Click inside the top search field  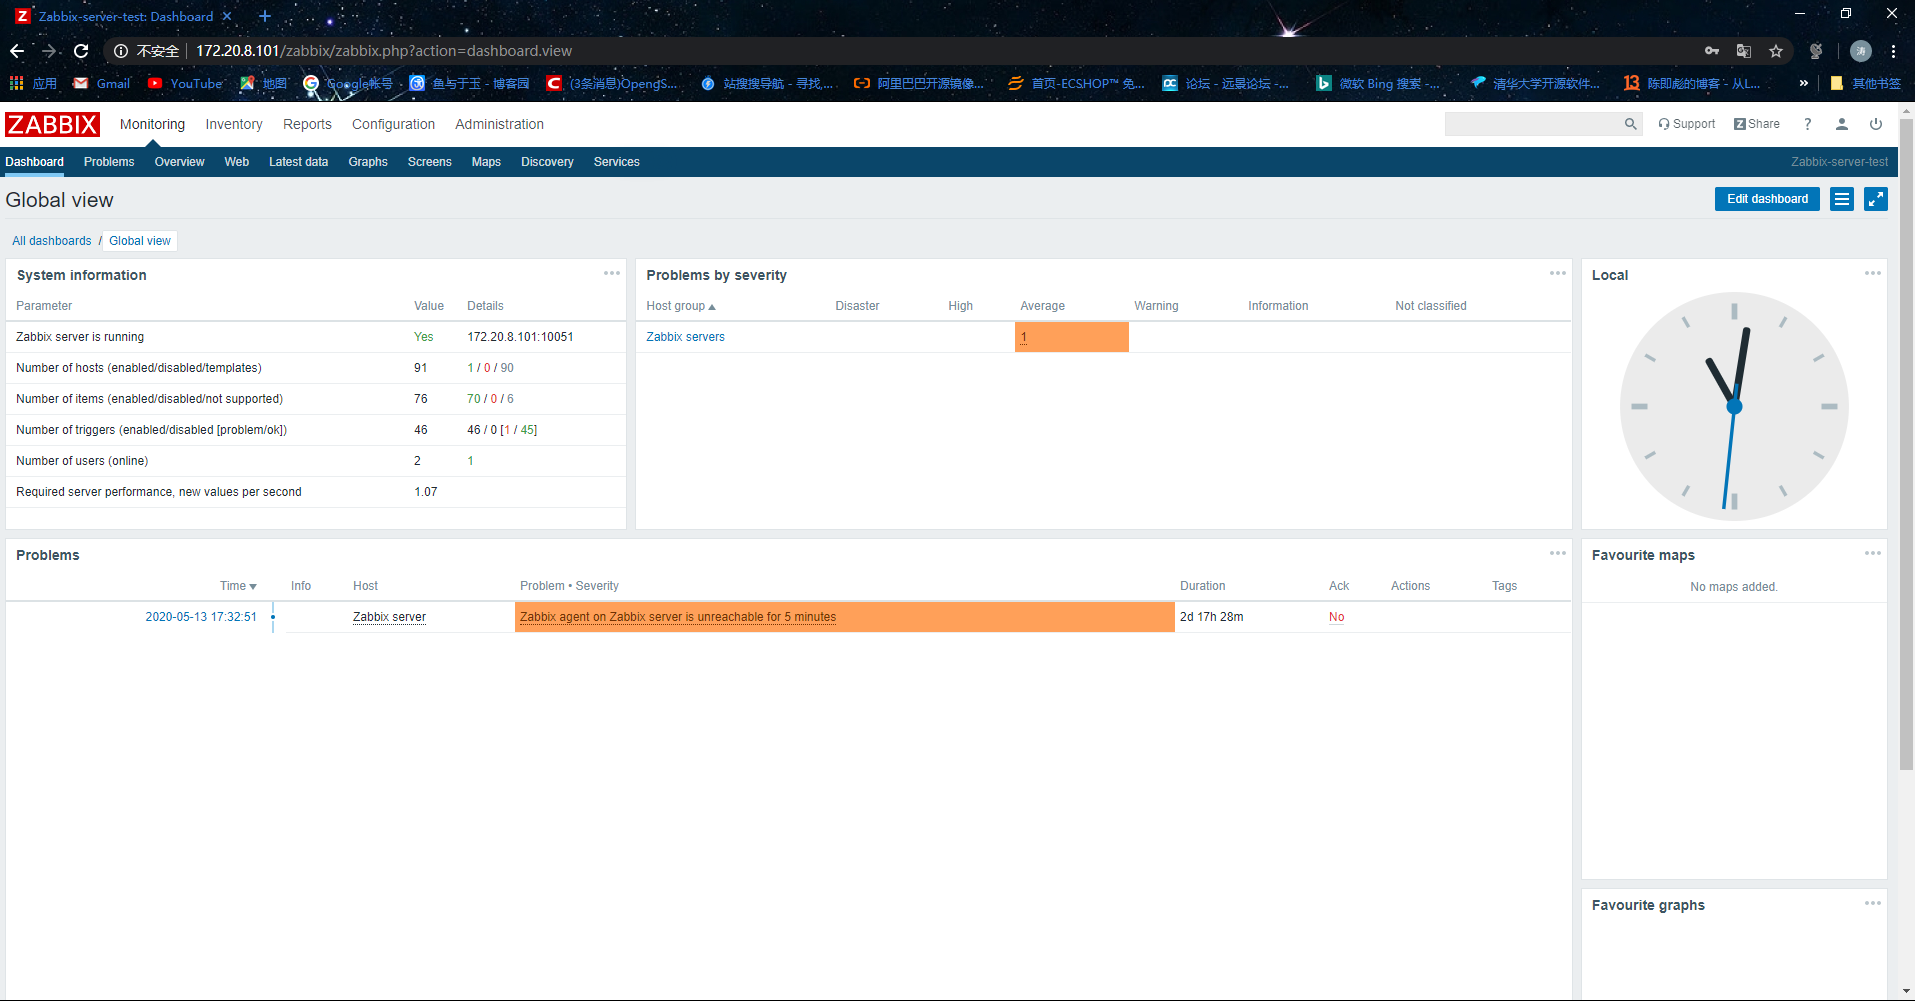click(x=1533, y=124)
